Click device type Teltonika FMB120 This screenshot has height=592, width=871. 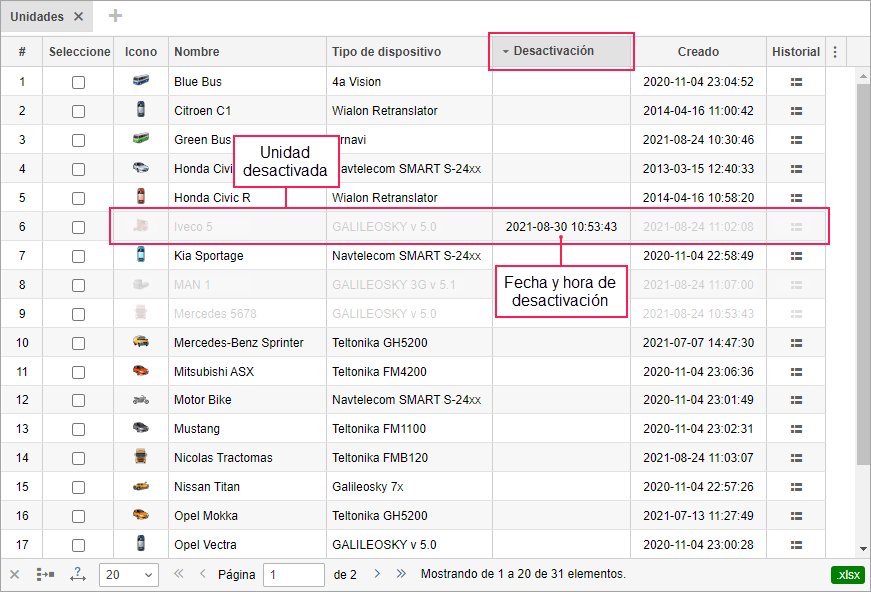[x=380, y=458]
